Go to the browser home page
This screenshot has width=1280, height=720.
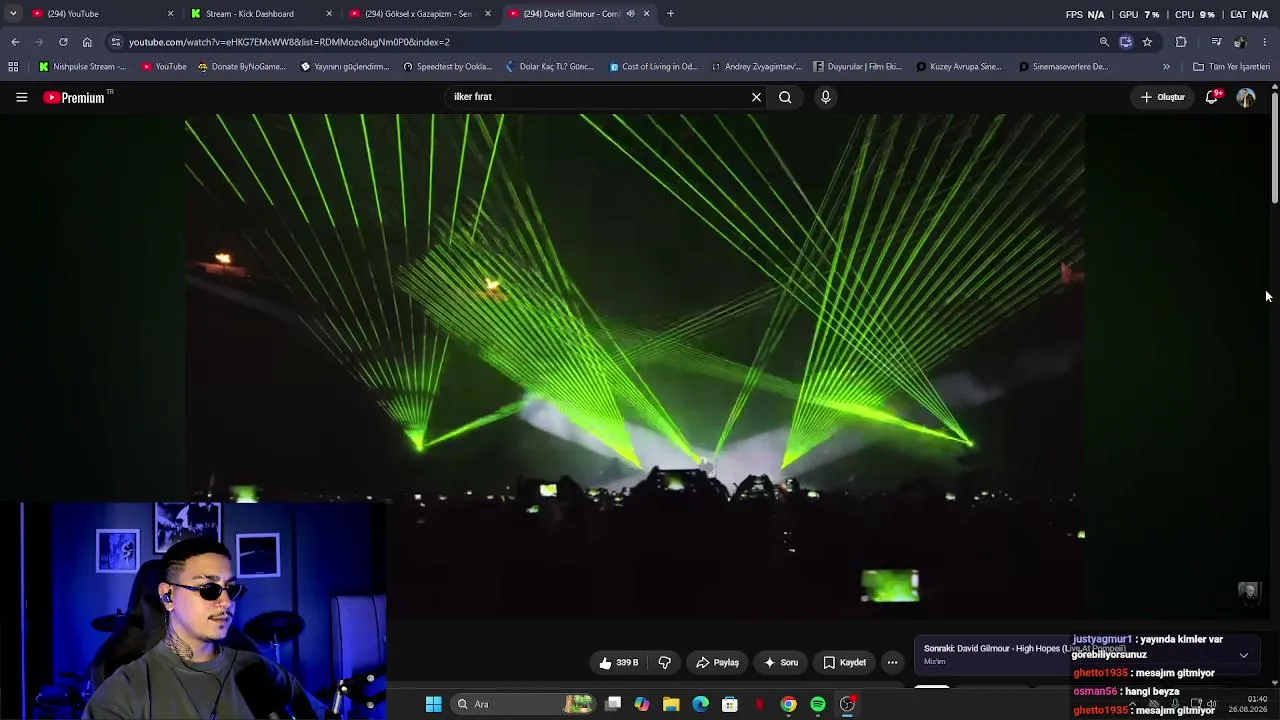pyautogui.click(x=87, y=42)
